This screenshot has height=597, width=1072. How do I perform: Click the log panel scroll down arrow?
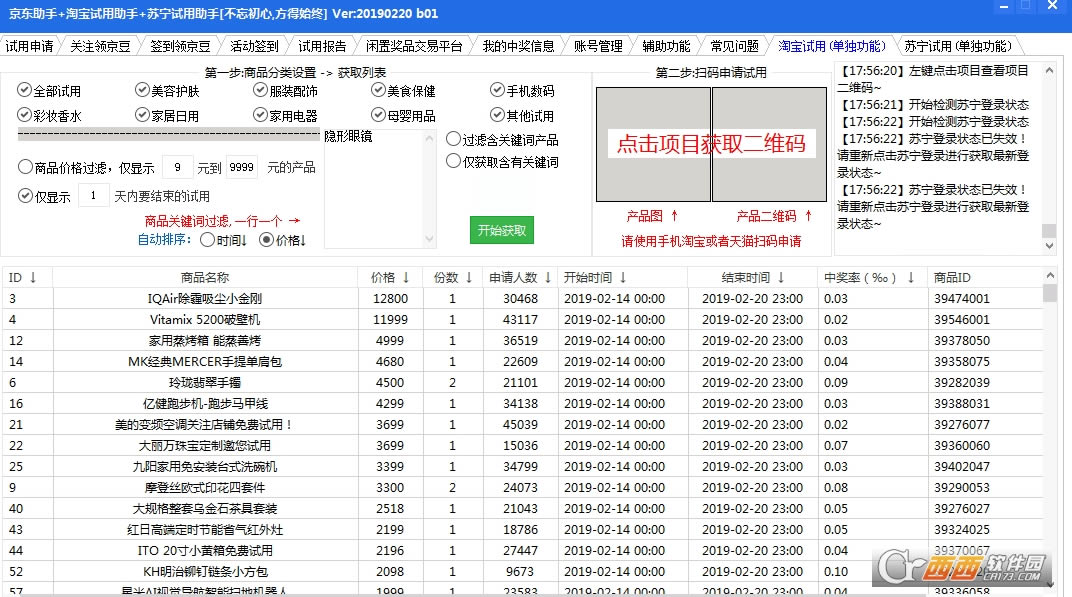click(x=1049, y=246)
